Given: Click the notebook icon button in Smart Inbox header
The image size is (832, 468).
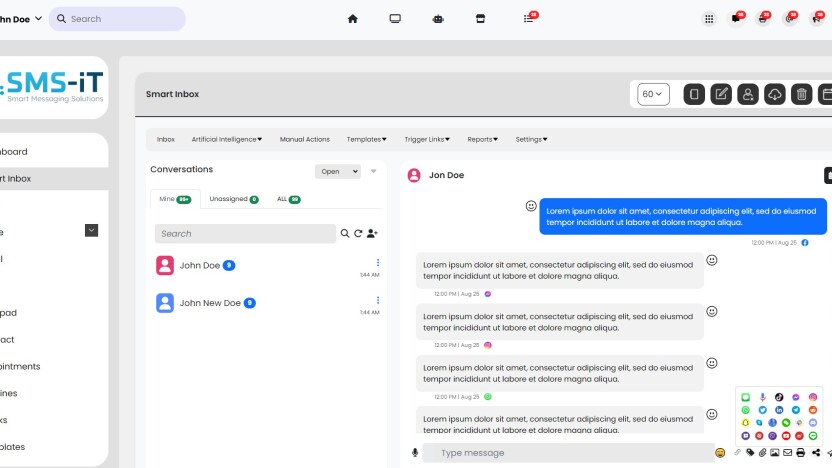Looking at the screenshot, I should [694, 94].
